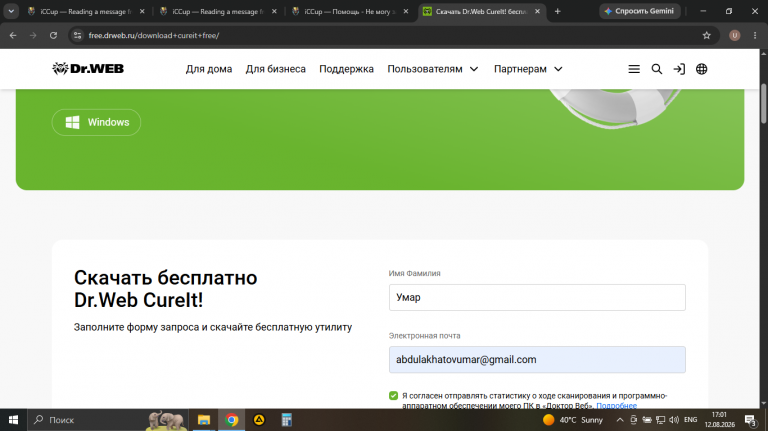The image size is (768, 431).
Task: Open Chrome three-dot menu
Action: 755,35
